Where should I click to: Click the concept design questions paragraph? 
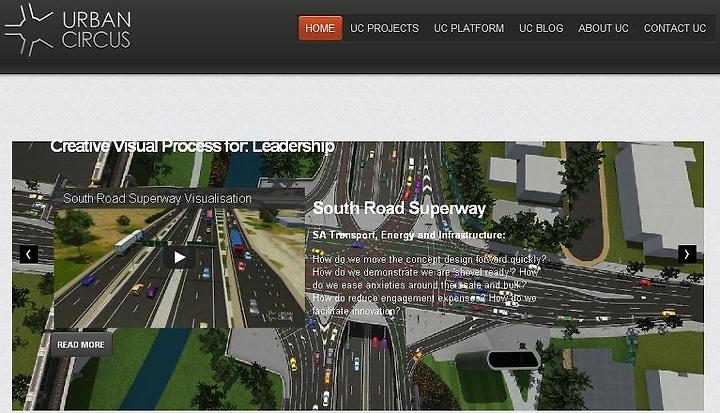tap(428, 285)
